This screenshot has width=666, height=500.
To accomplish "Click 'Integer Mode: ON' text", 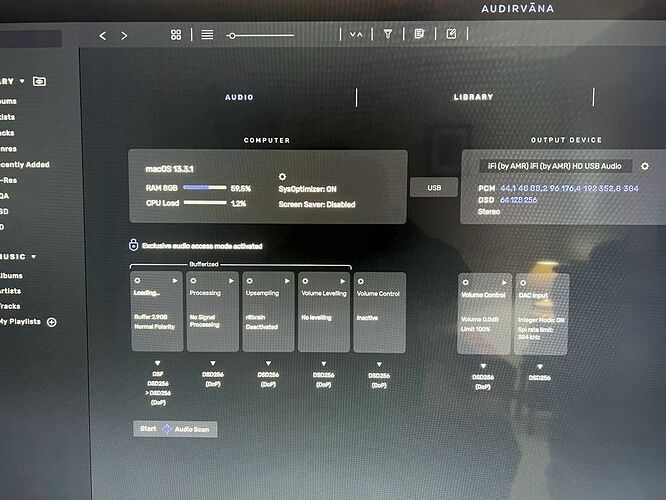I will click(x=541, y=320).
